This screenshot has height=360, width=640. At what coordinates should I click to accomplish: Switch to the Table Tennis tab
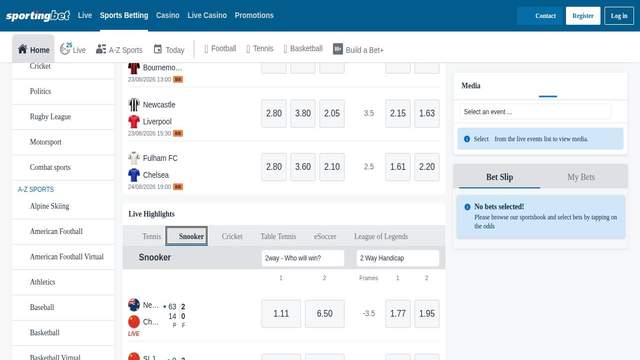point(278,236)
